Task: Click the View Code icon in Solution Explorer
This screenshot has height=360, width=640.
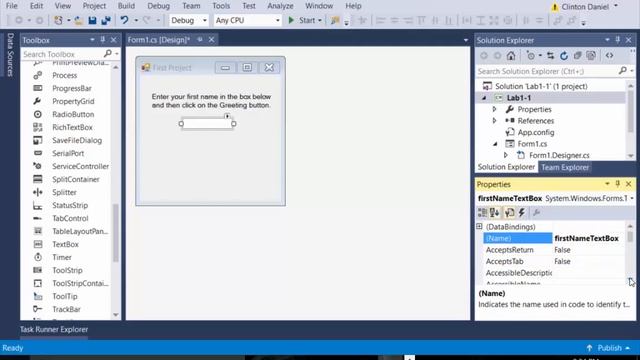Action: click(x=609, y=56)
